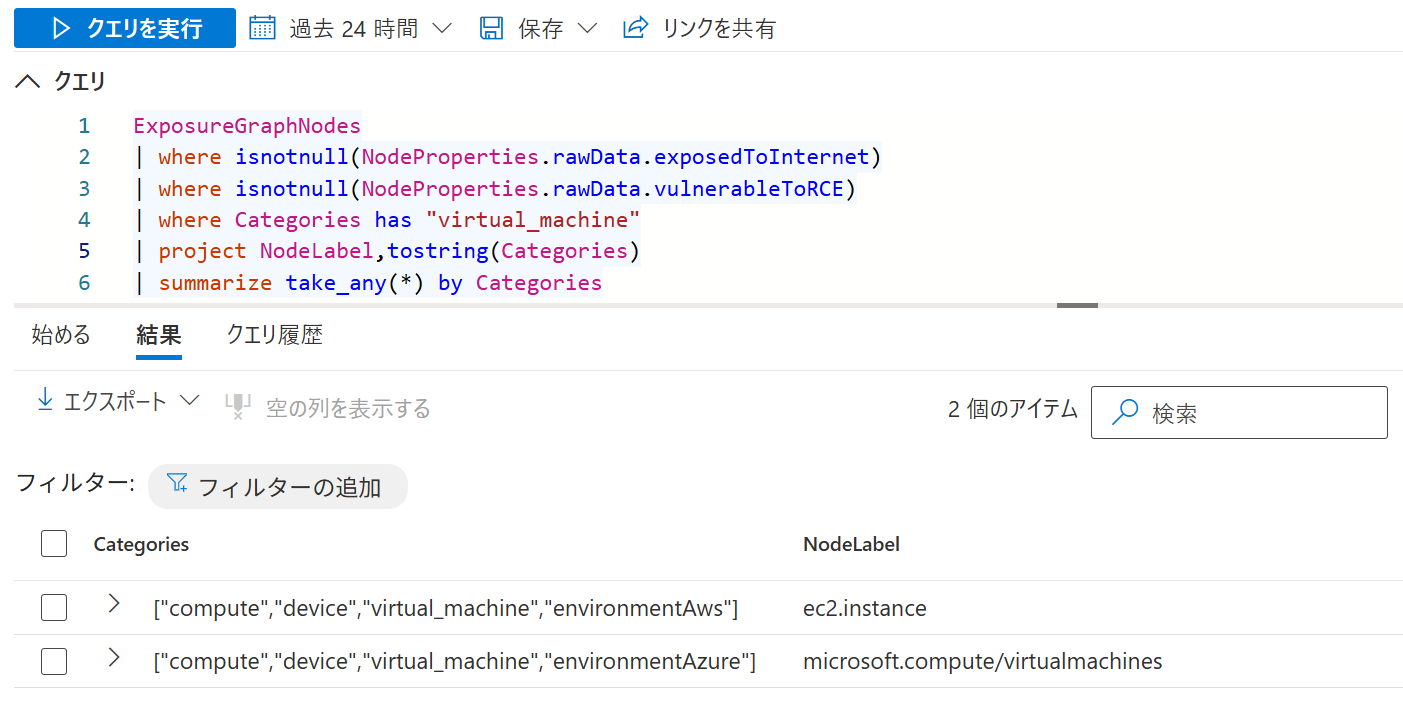Expand the environmentAws row chevron

pyautogui.click(x=114, y=603)
